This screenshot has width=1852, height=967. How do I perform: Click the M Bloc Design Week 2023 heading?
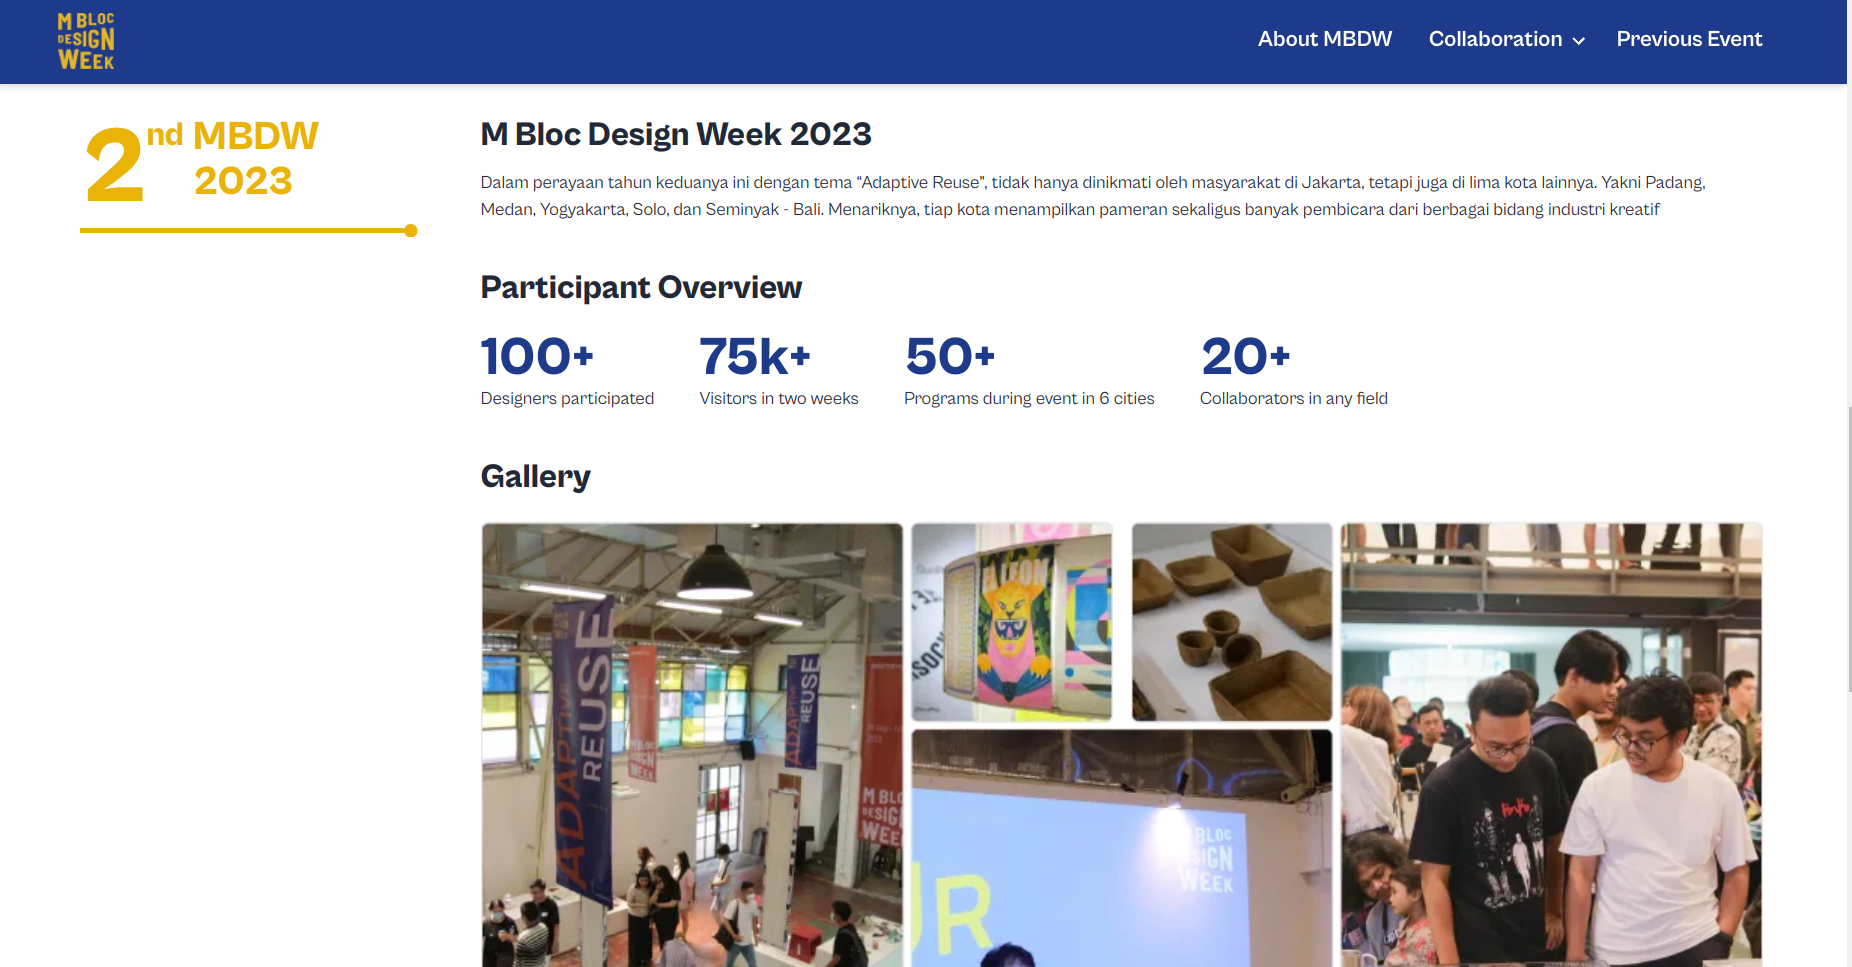click(x=676, y=134)
